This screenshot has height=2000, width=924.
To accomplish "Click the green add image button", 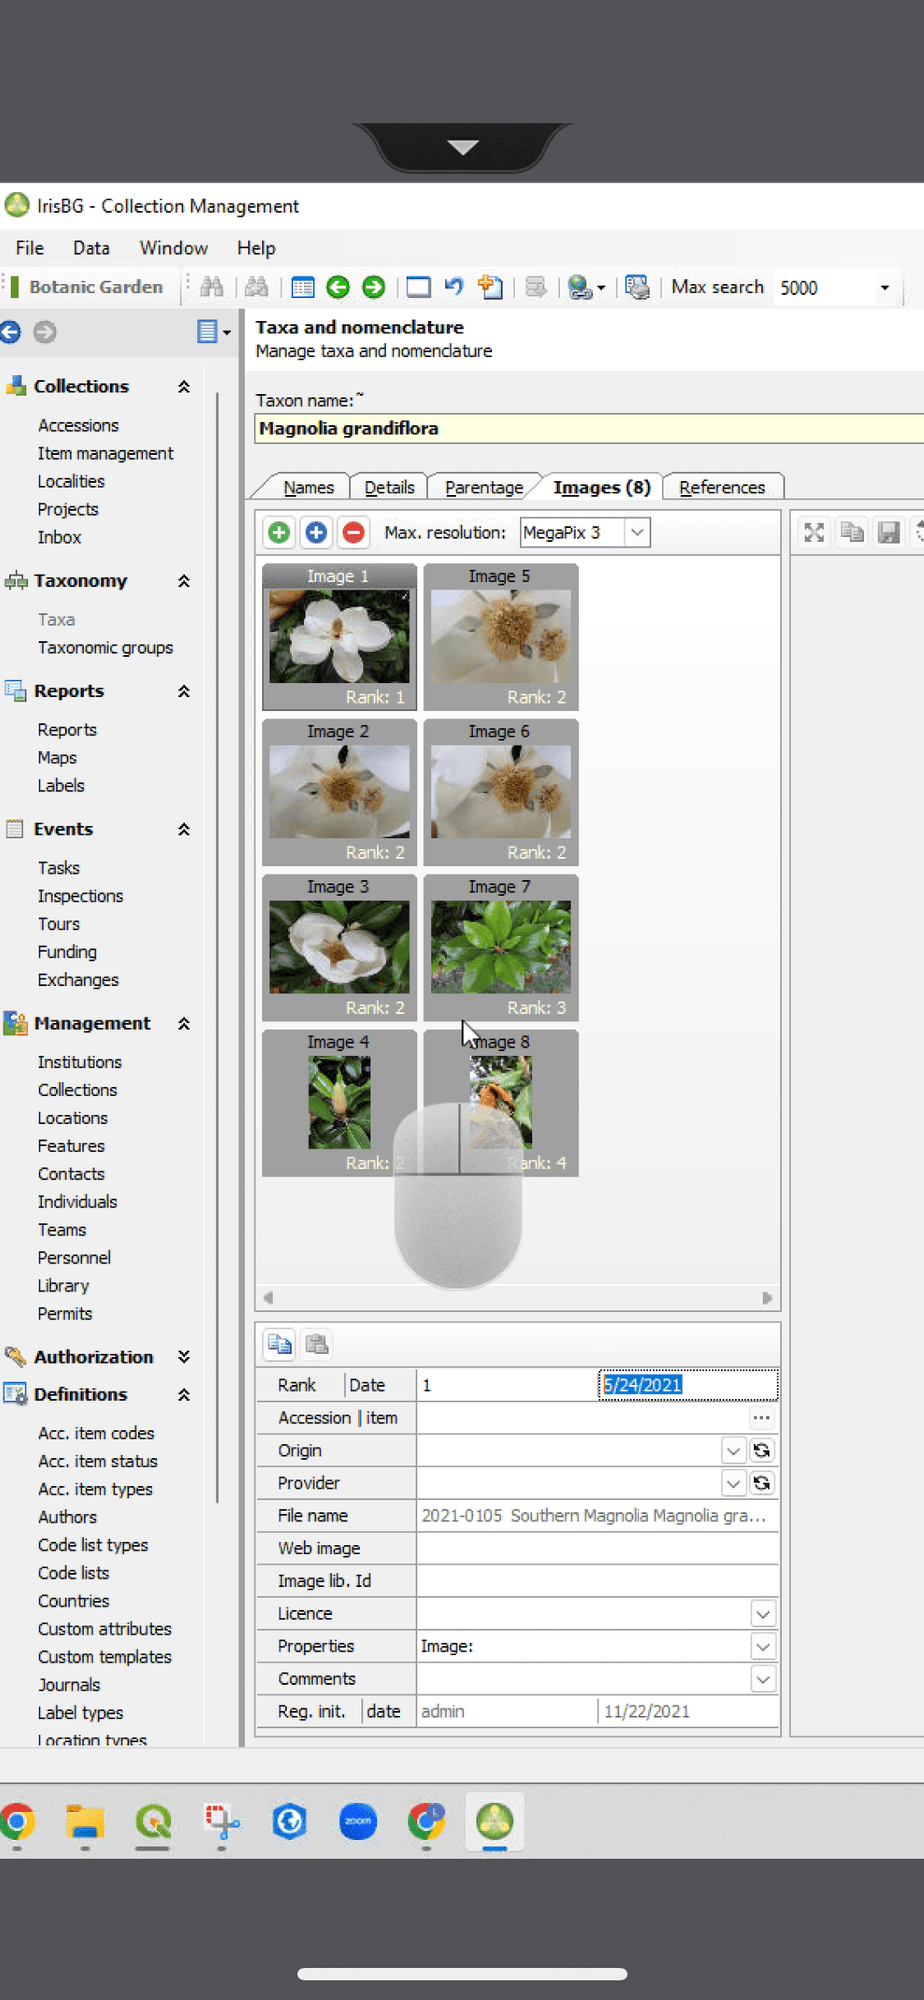I will point(279,533).
